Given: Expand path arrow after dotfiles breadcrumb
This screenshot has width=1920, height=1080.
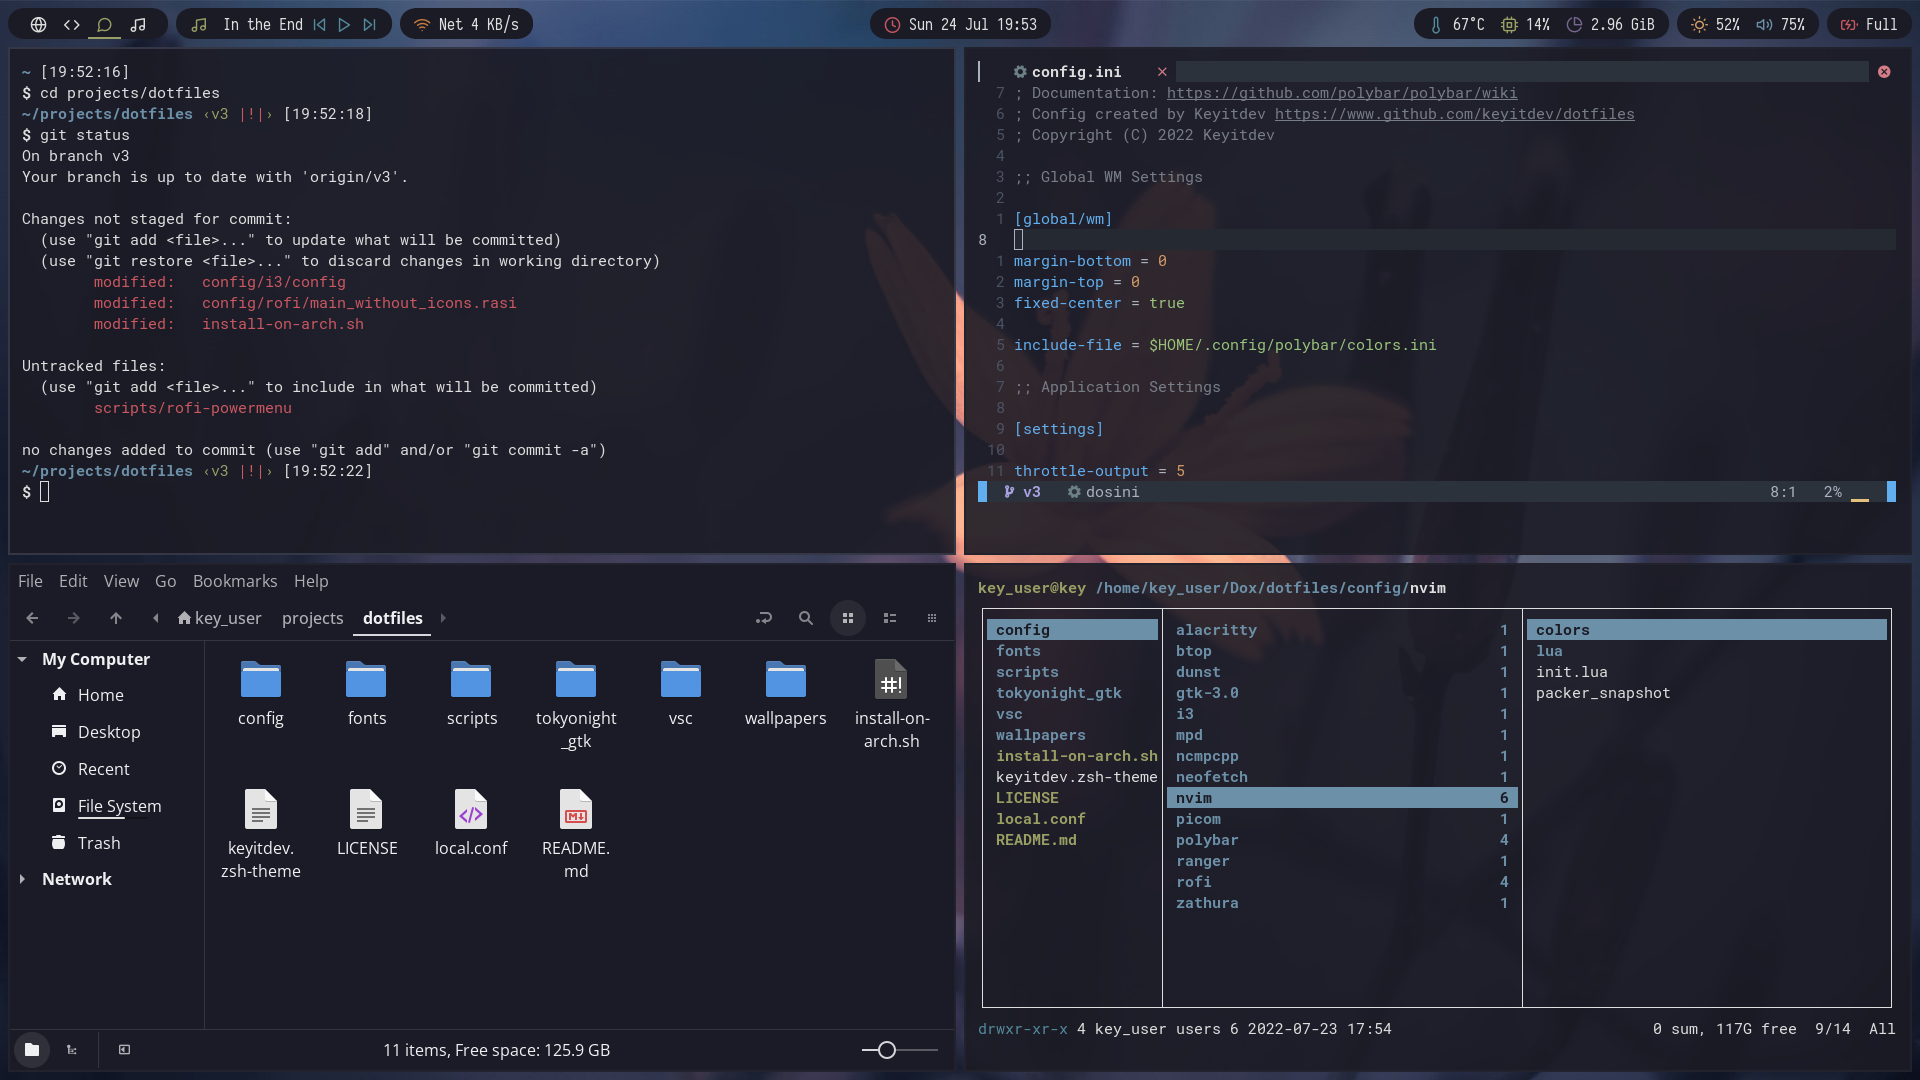Looking at the screenshot, I should click(x=443, y=618).
